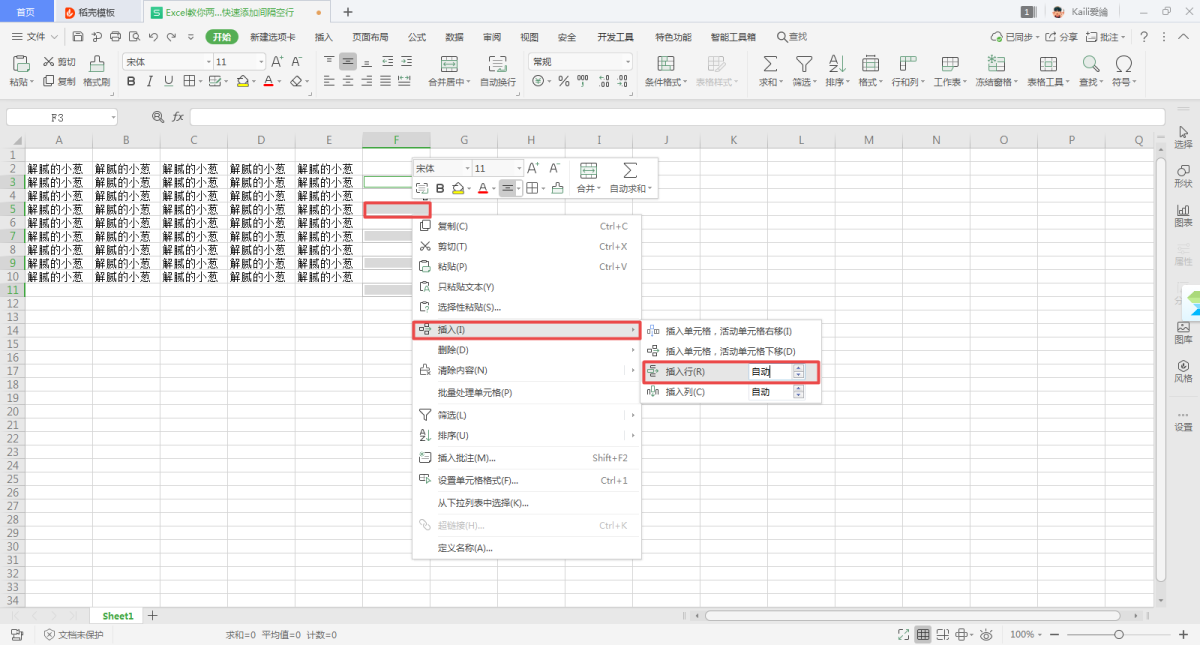This screenshot has height=645, width=1200.
Task: Open the Chart (图表) panel in right sidebar
Action: coord(1183,215)
